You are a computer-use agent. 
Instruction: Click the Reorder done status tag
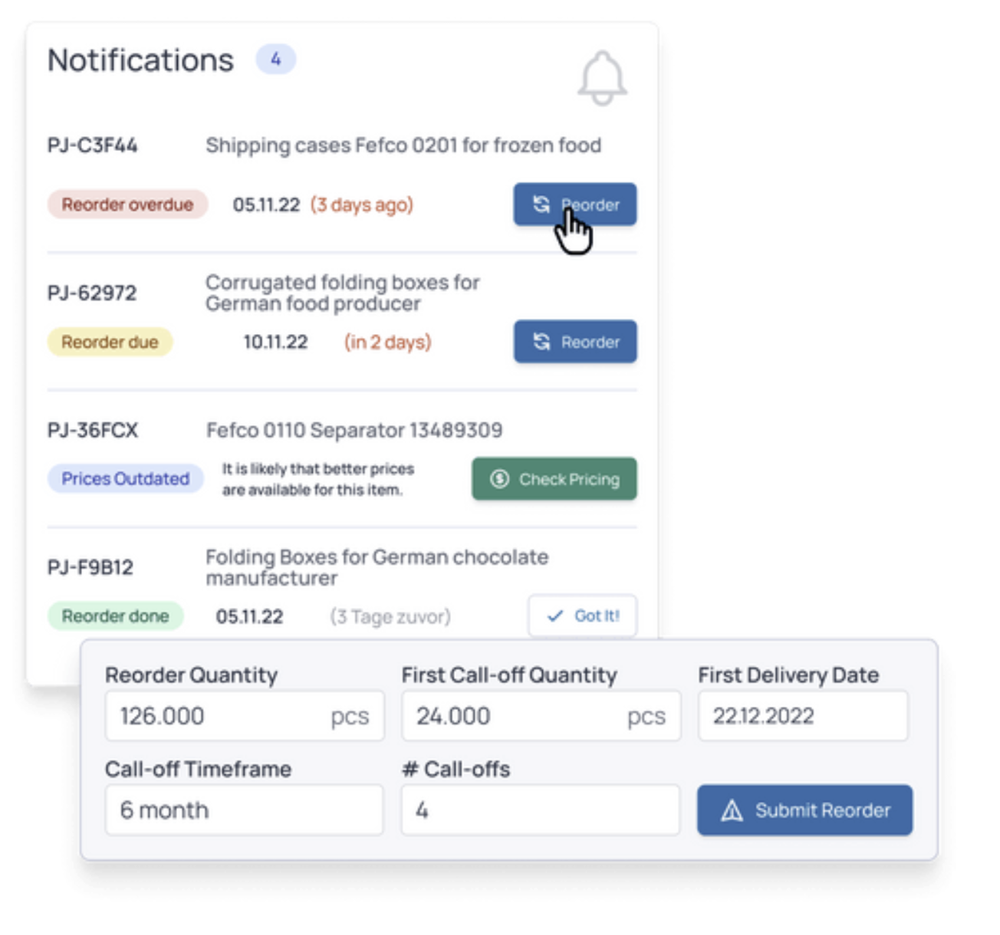click(x=115, y=616)
